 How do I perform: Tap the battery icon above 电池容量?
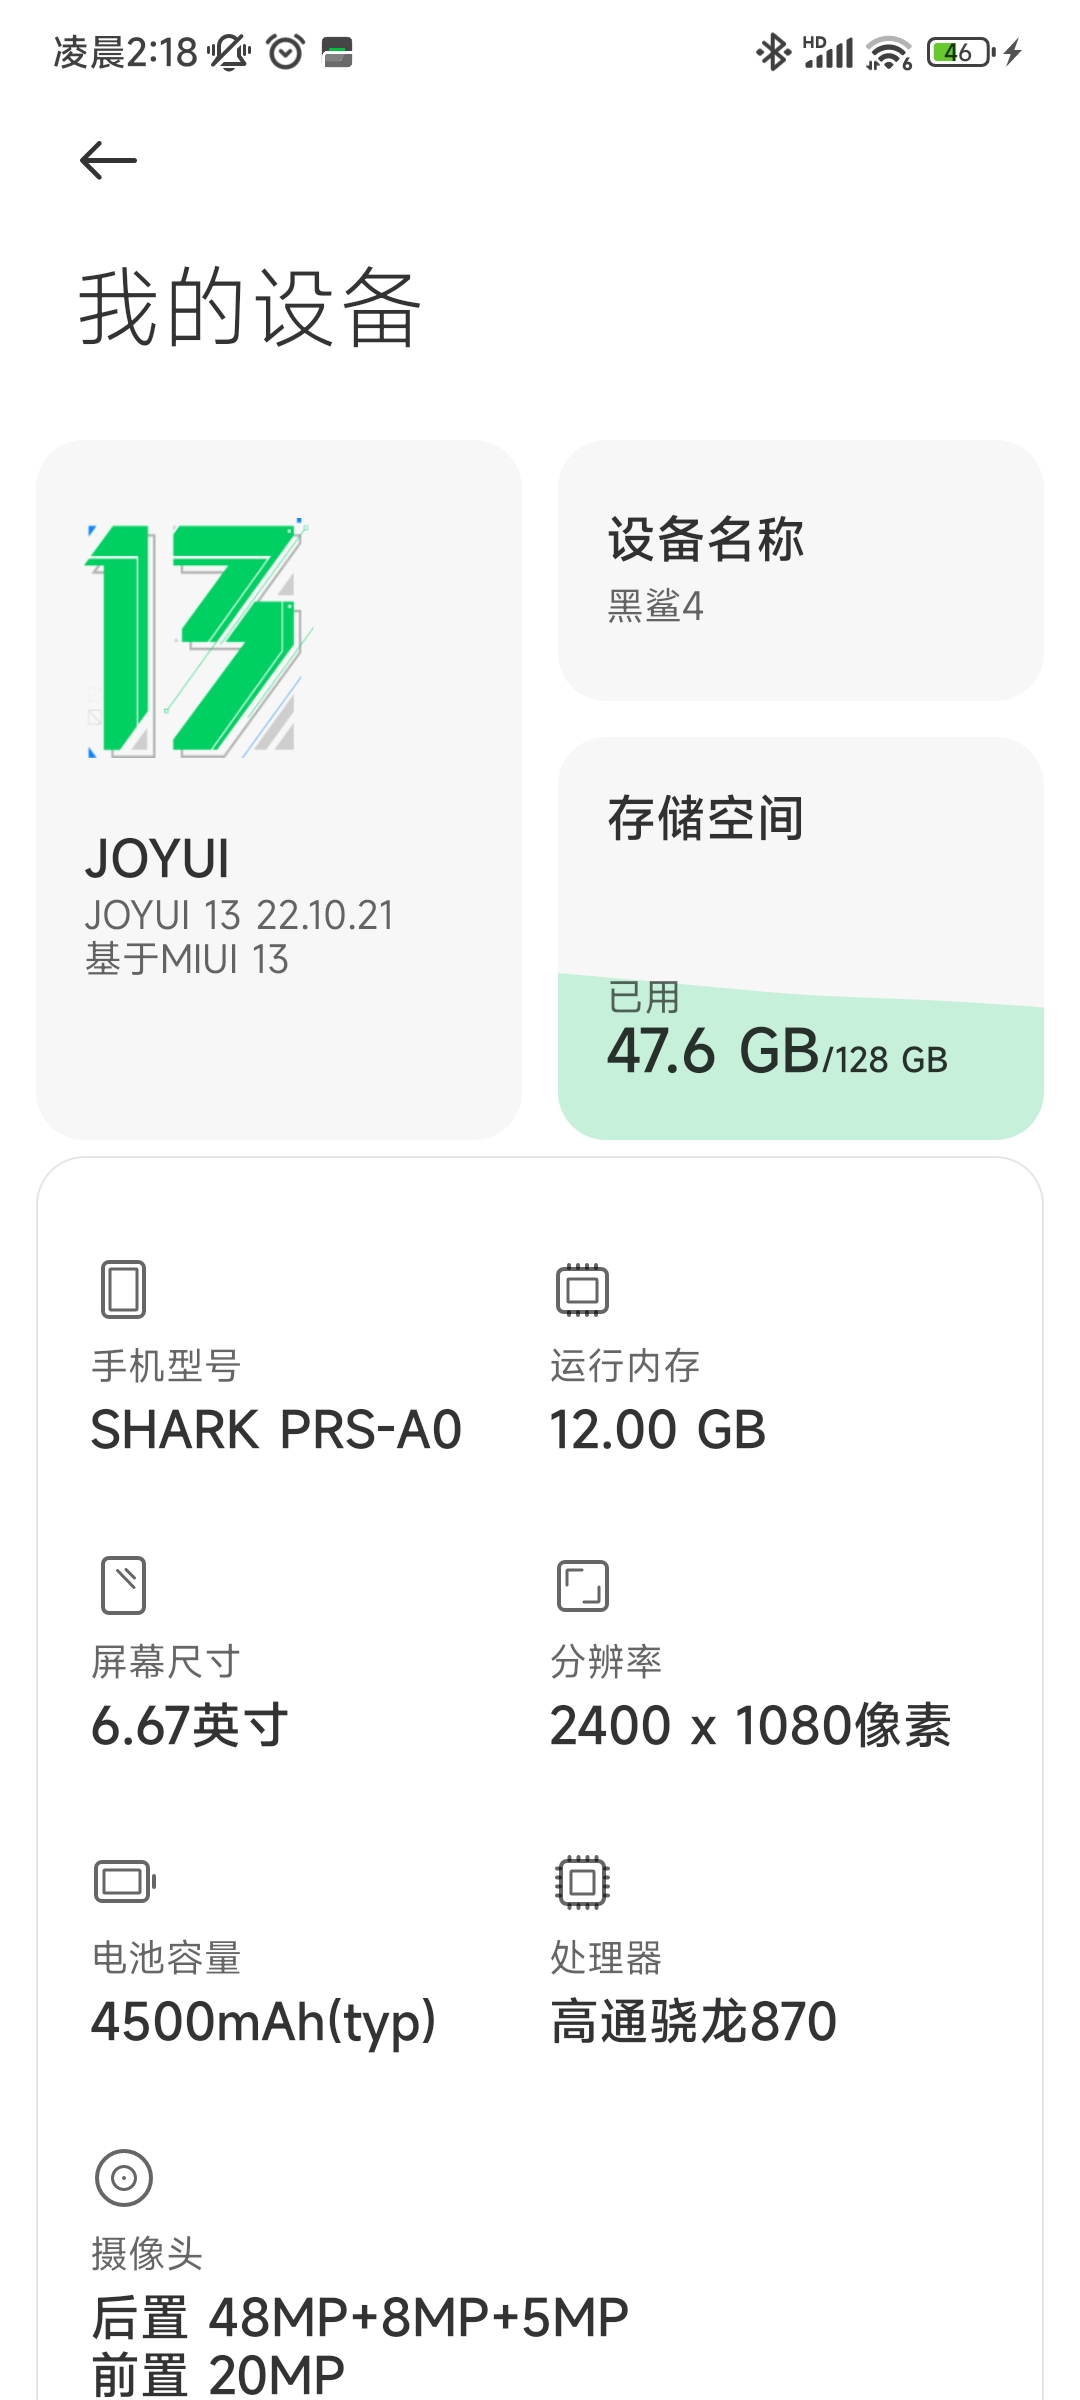pos(125,1881)
